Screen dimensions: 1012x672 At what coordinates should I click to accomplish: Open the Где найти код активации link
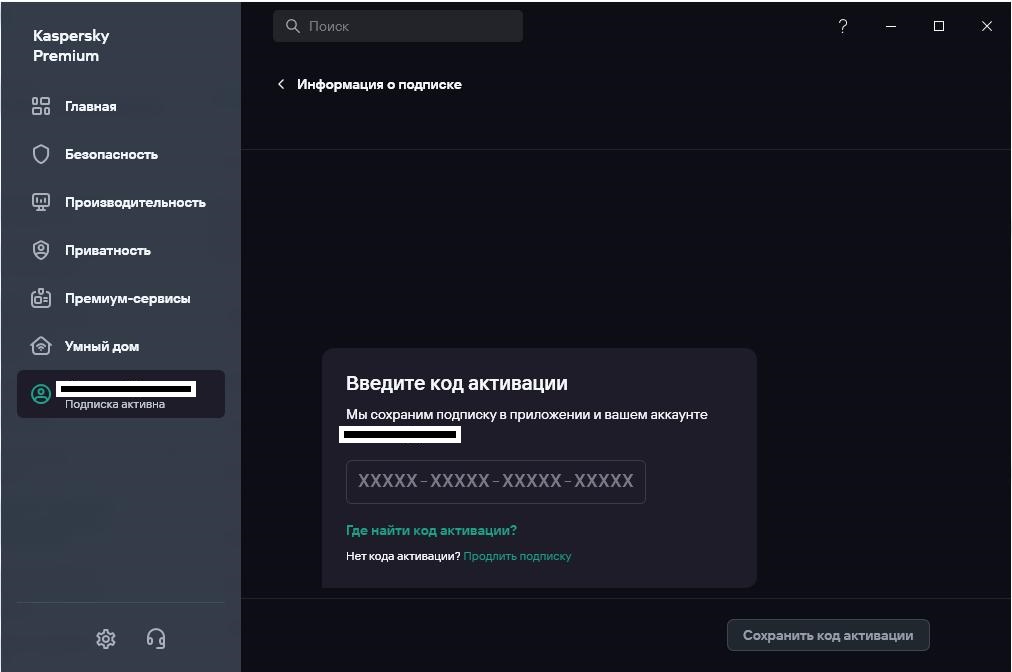pos(431,530)
